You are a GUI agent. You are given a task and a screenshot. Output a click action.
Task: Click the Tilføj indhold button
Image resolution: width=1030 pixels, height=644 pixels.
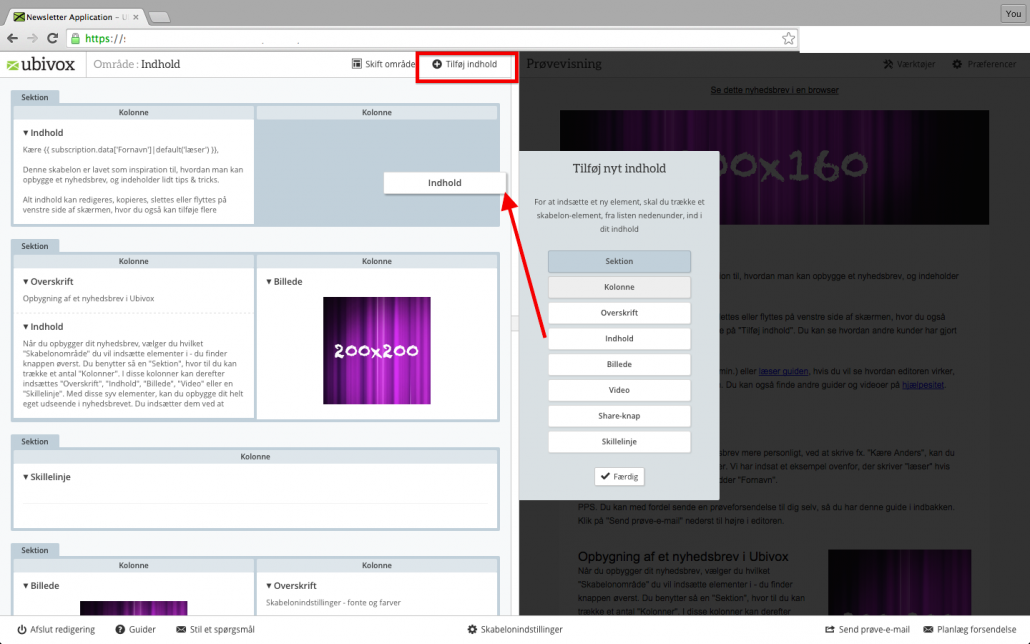466,63
